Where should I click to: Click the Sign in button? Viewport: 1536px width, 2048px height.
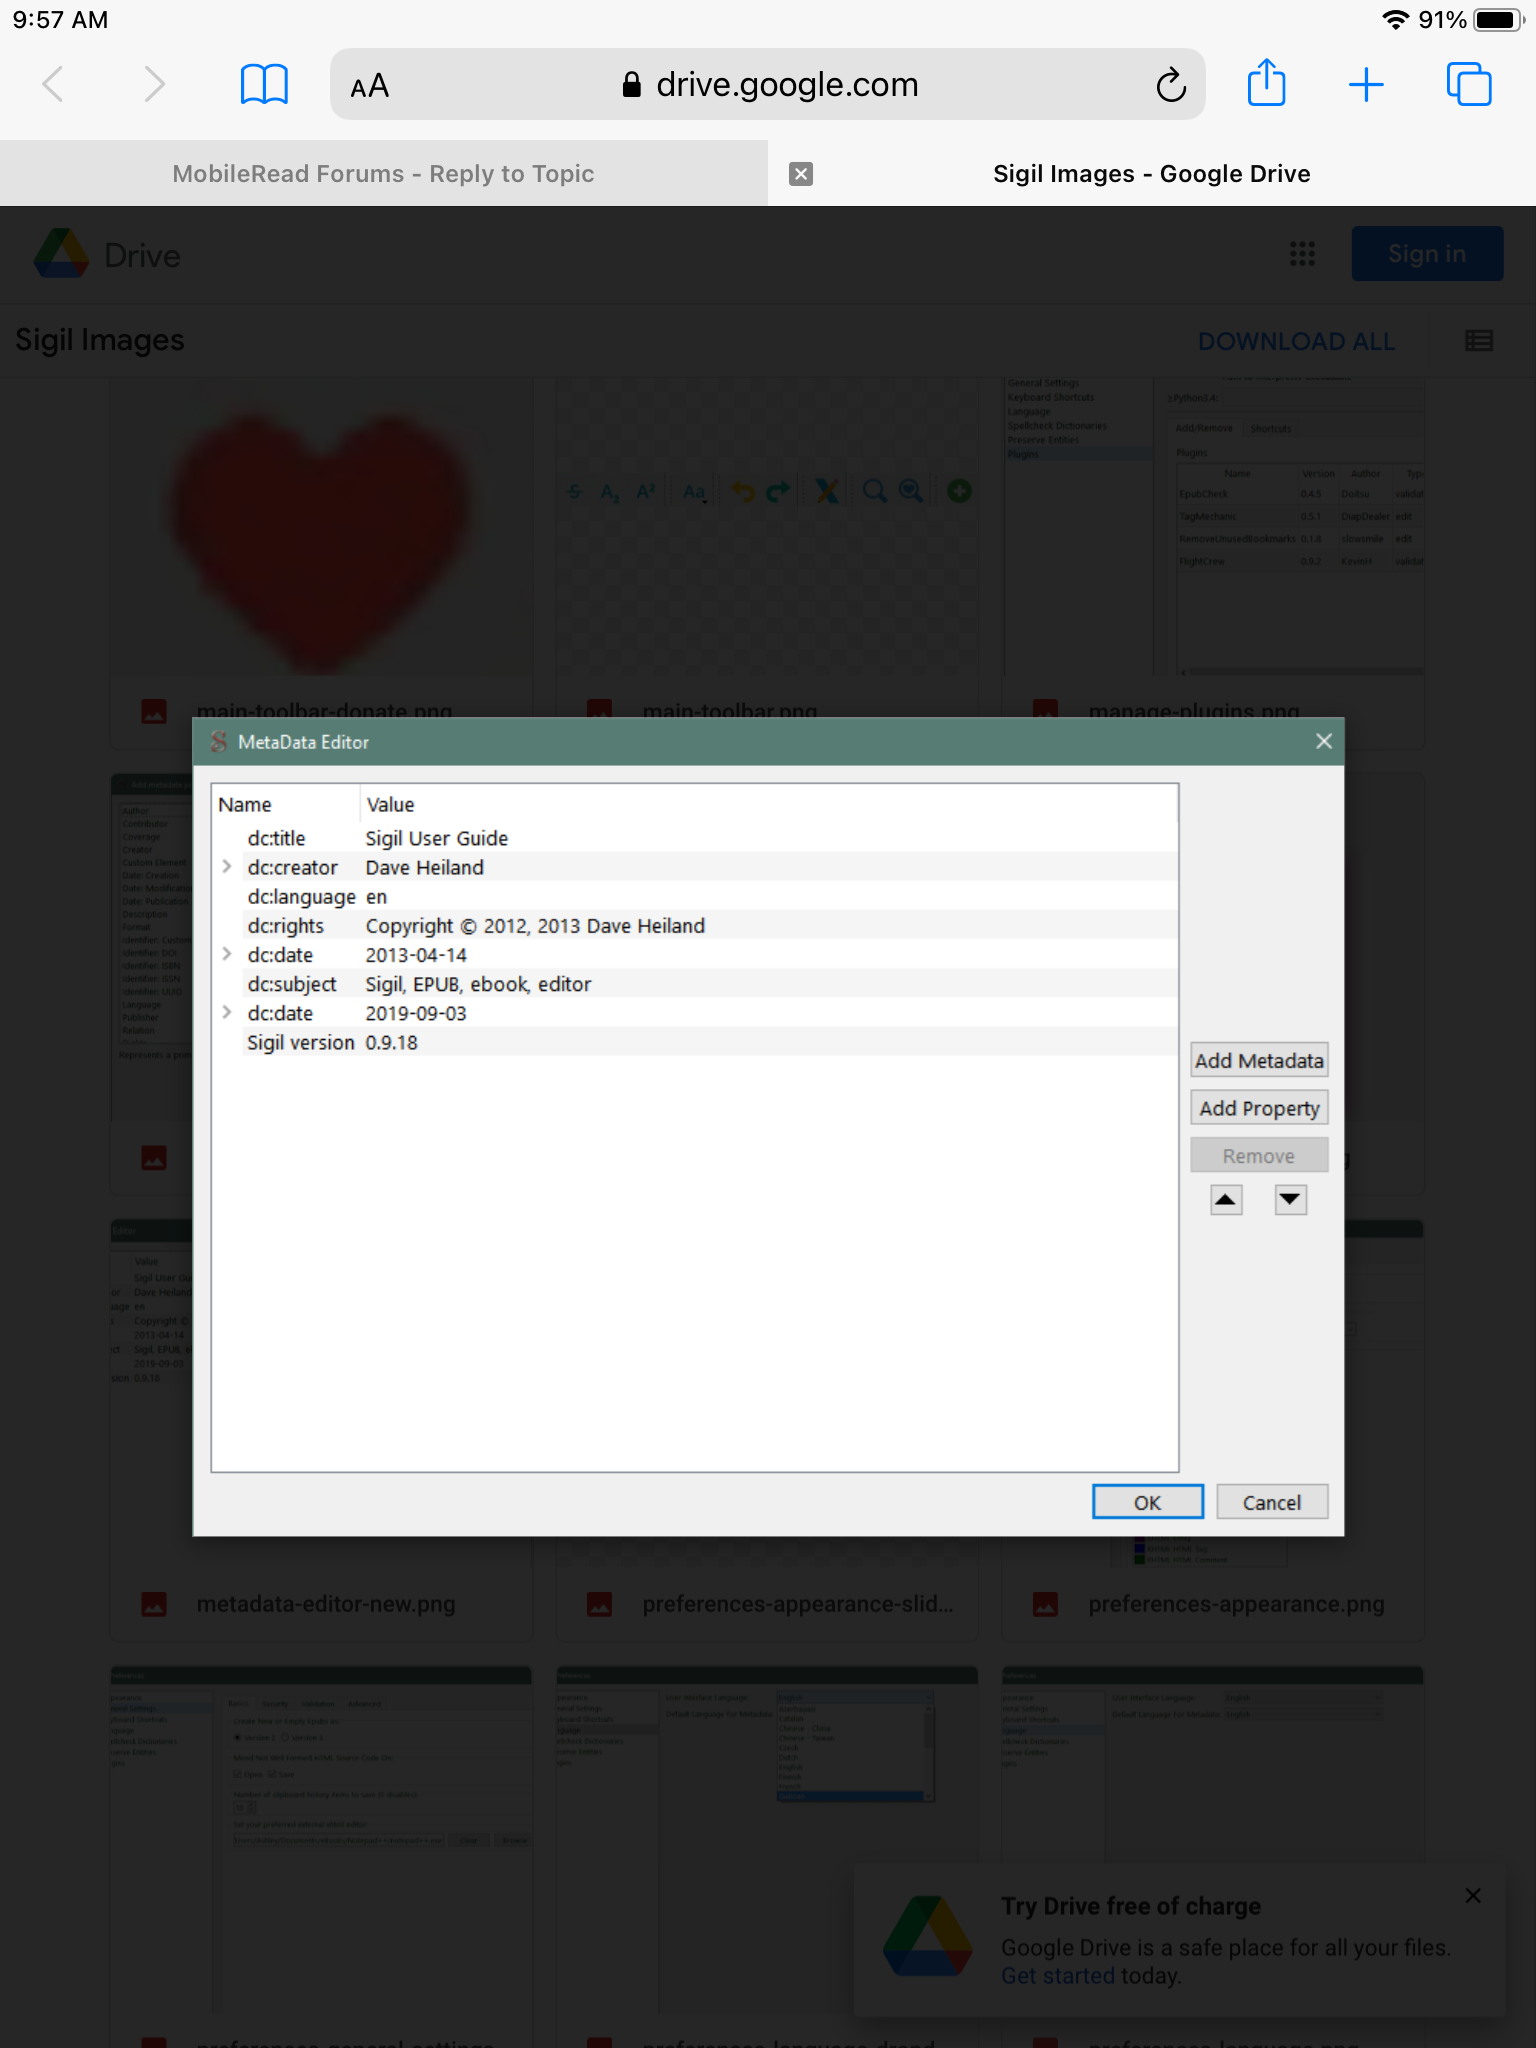pos(1427,254)
